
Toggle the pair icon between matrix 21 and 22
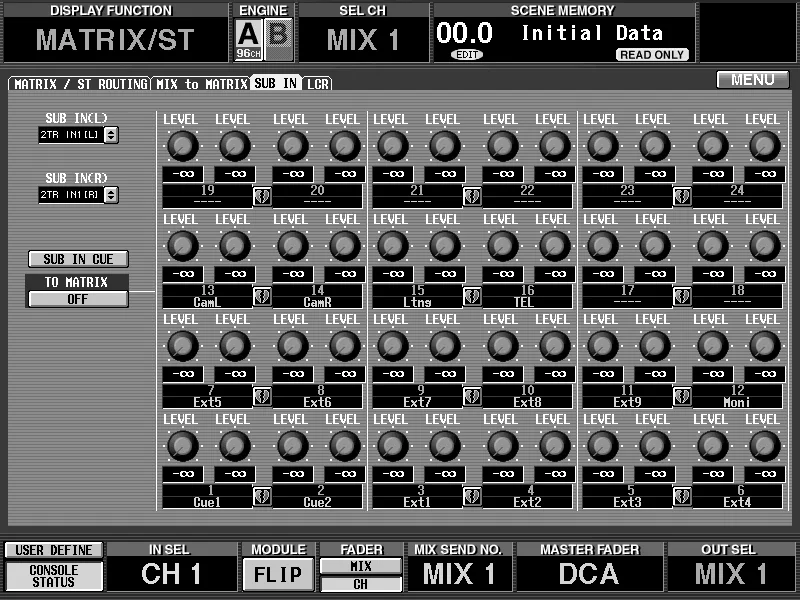[472, 196]
